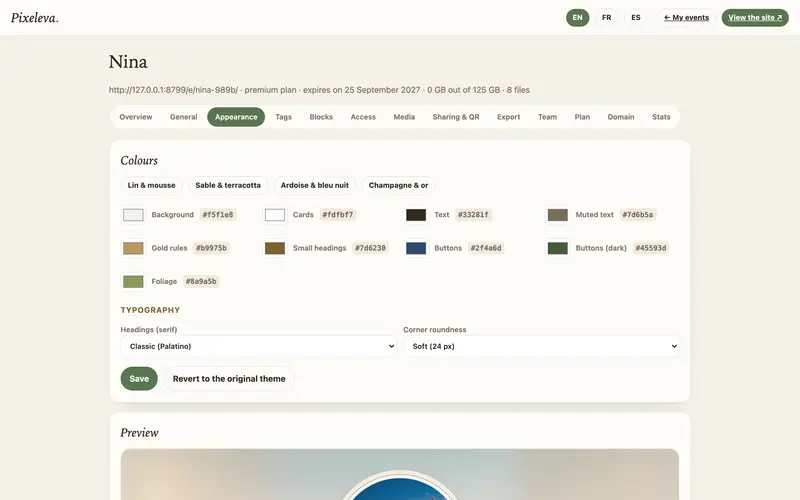This screenshot has width=800, height=500.
Task: Open the Muted text colour swatch
Action: coord(558,215)
